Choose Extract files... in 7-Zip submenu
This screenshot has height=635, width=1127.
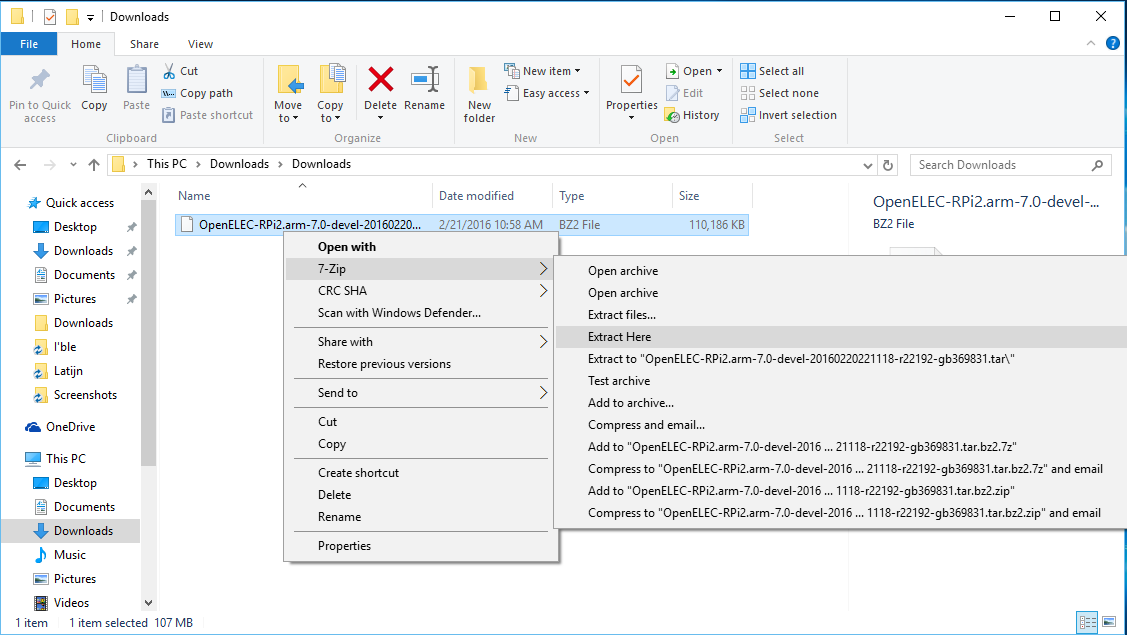pos(841,315)
